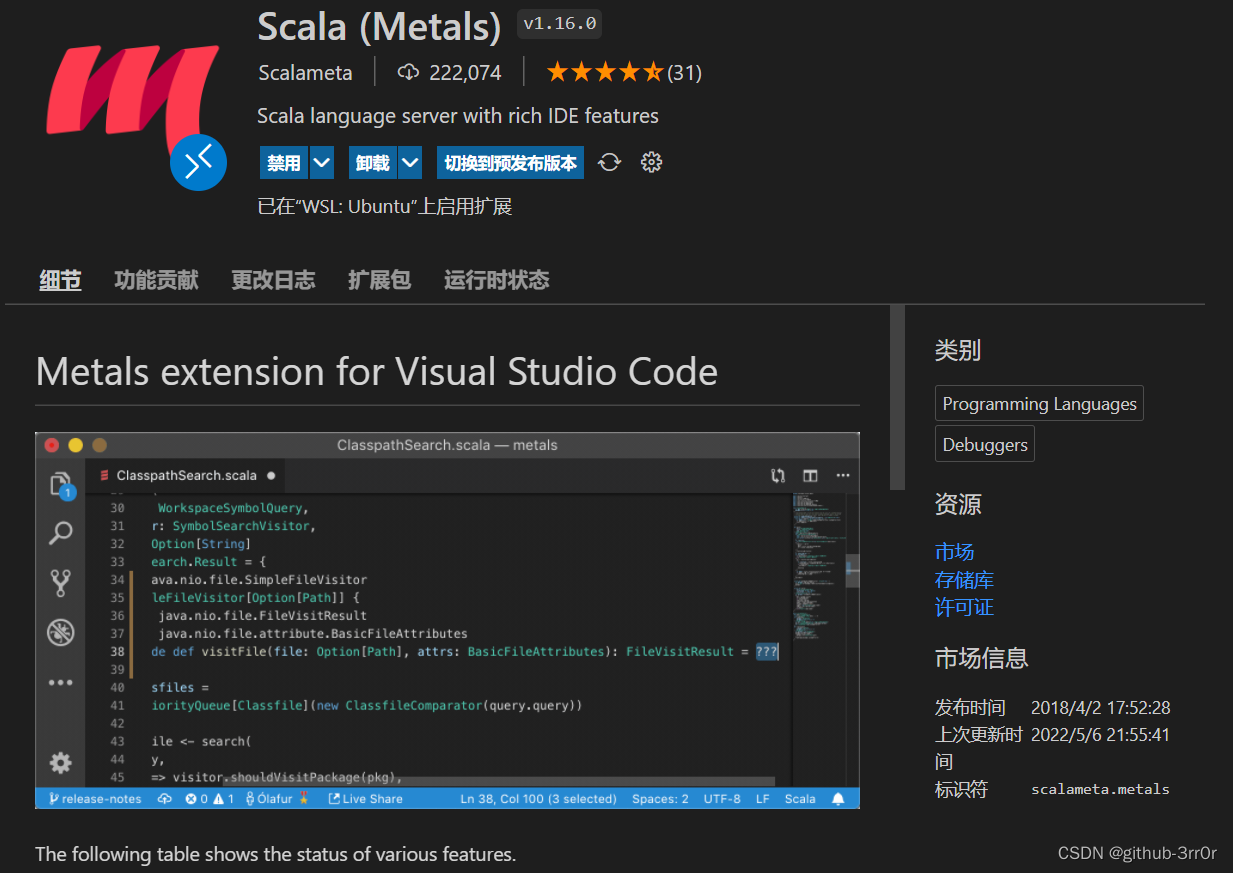Click the v1.16.0 version badge
This screenshot has height=873, width=1233.
[x=559, y=24]
